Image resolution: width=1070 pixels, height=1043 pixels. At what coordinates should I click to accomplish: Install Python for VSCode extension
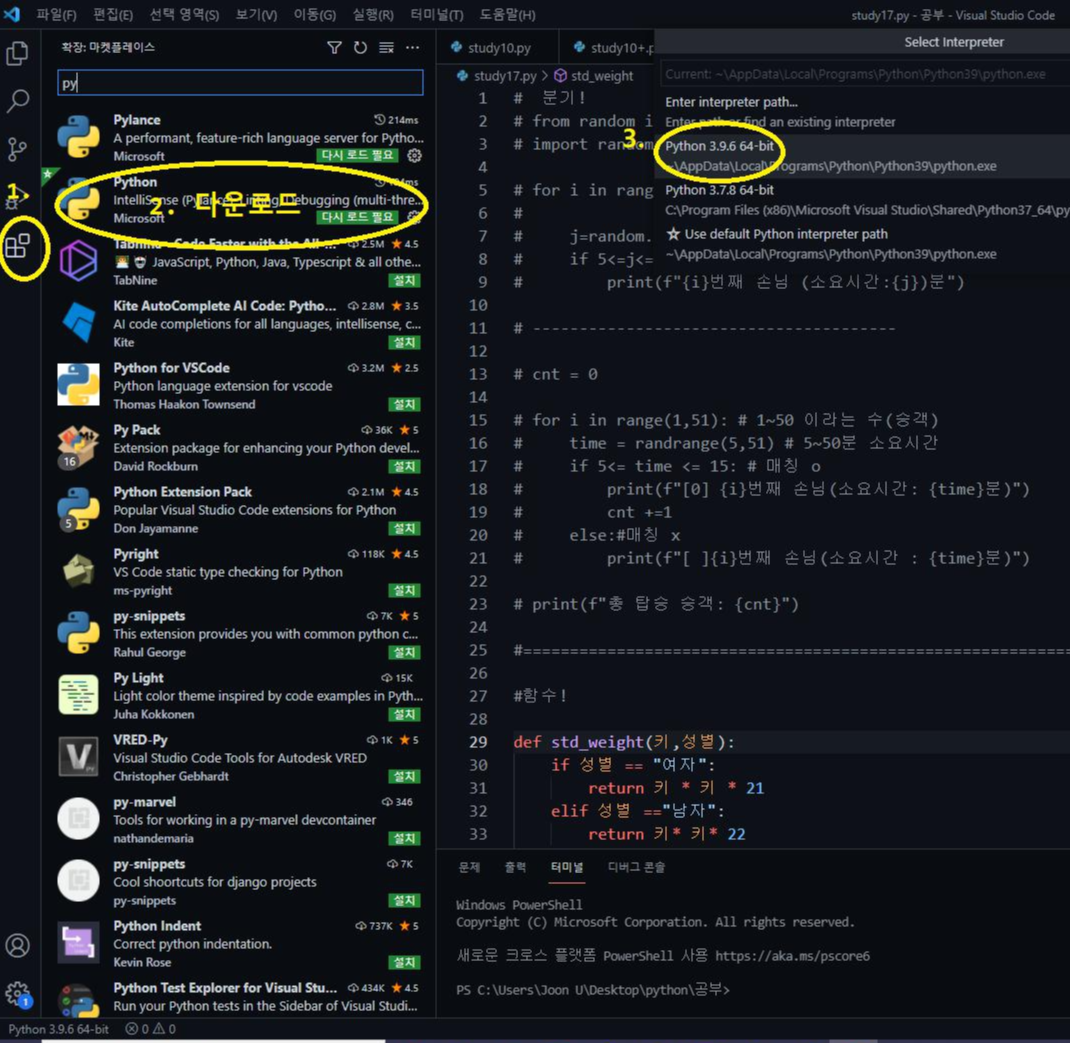(405, 404)
